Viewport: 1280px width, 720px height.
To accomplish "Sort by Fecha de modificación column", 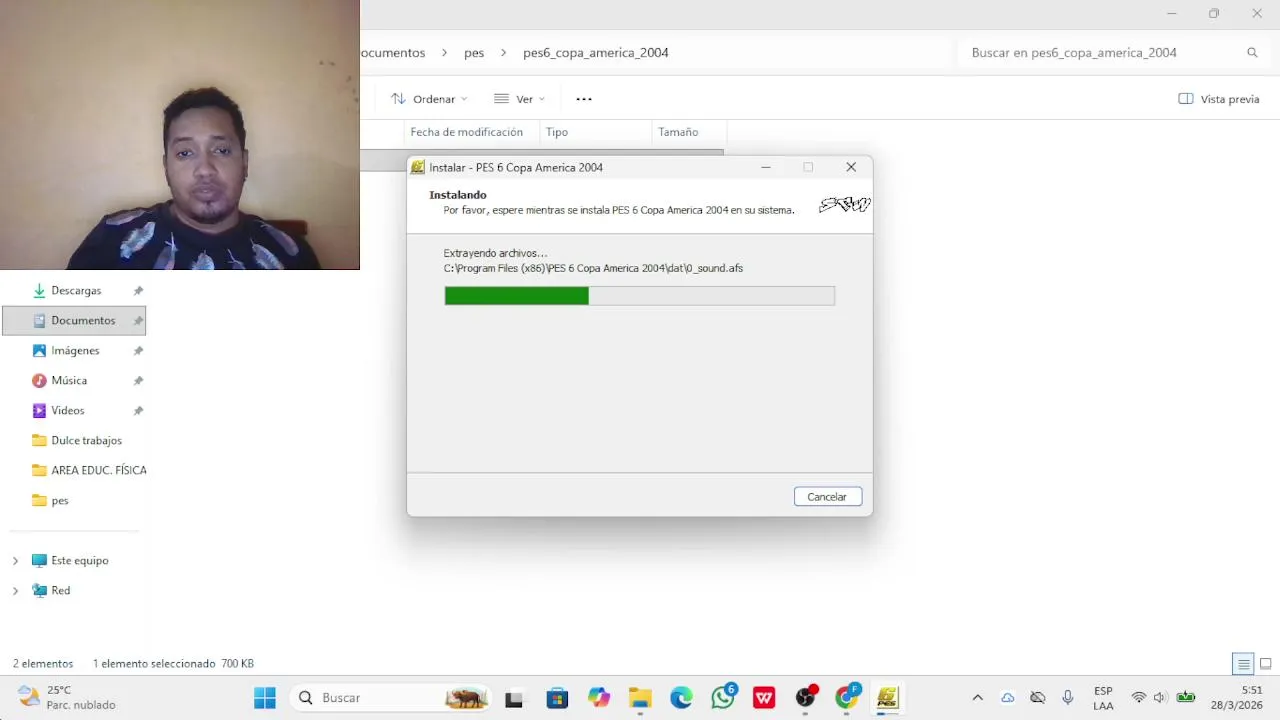I will (467, 132).
